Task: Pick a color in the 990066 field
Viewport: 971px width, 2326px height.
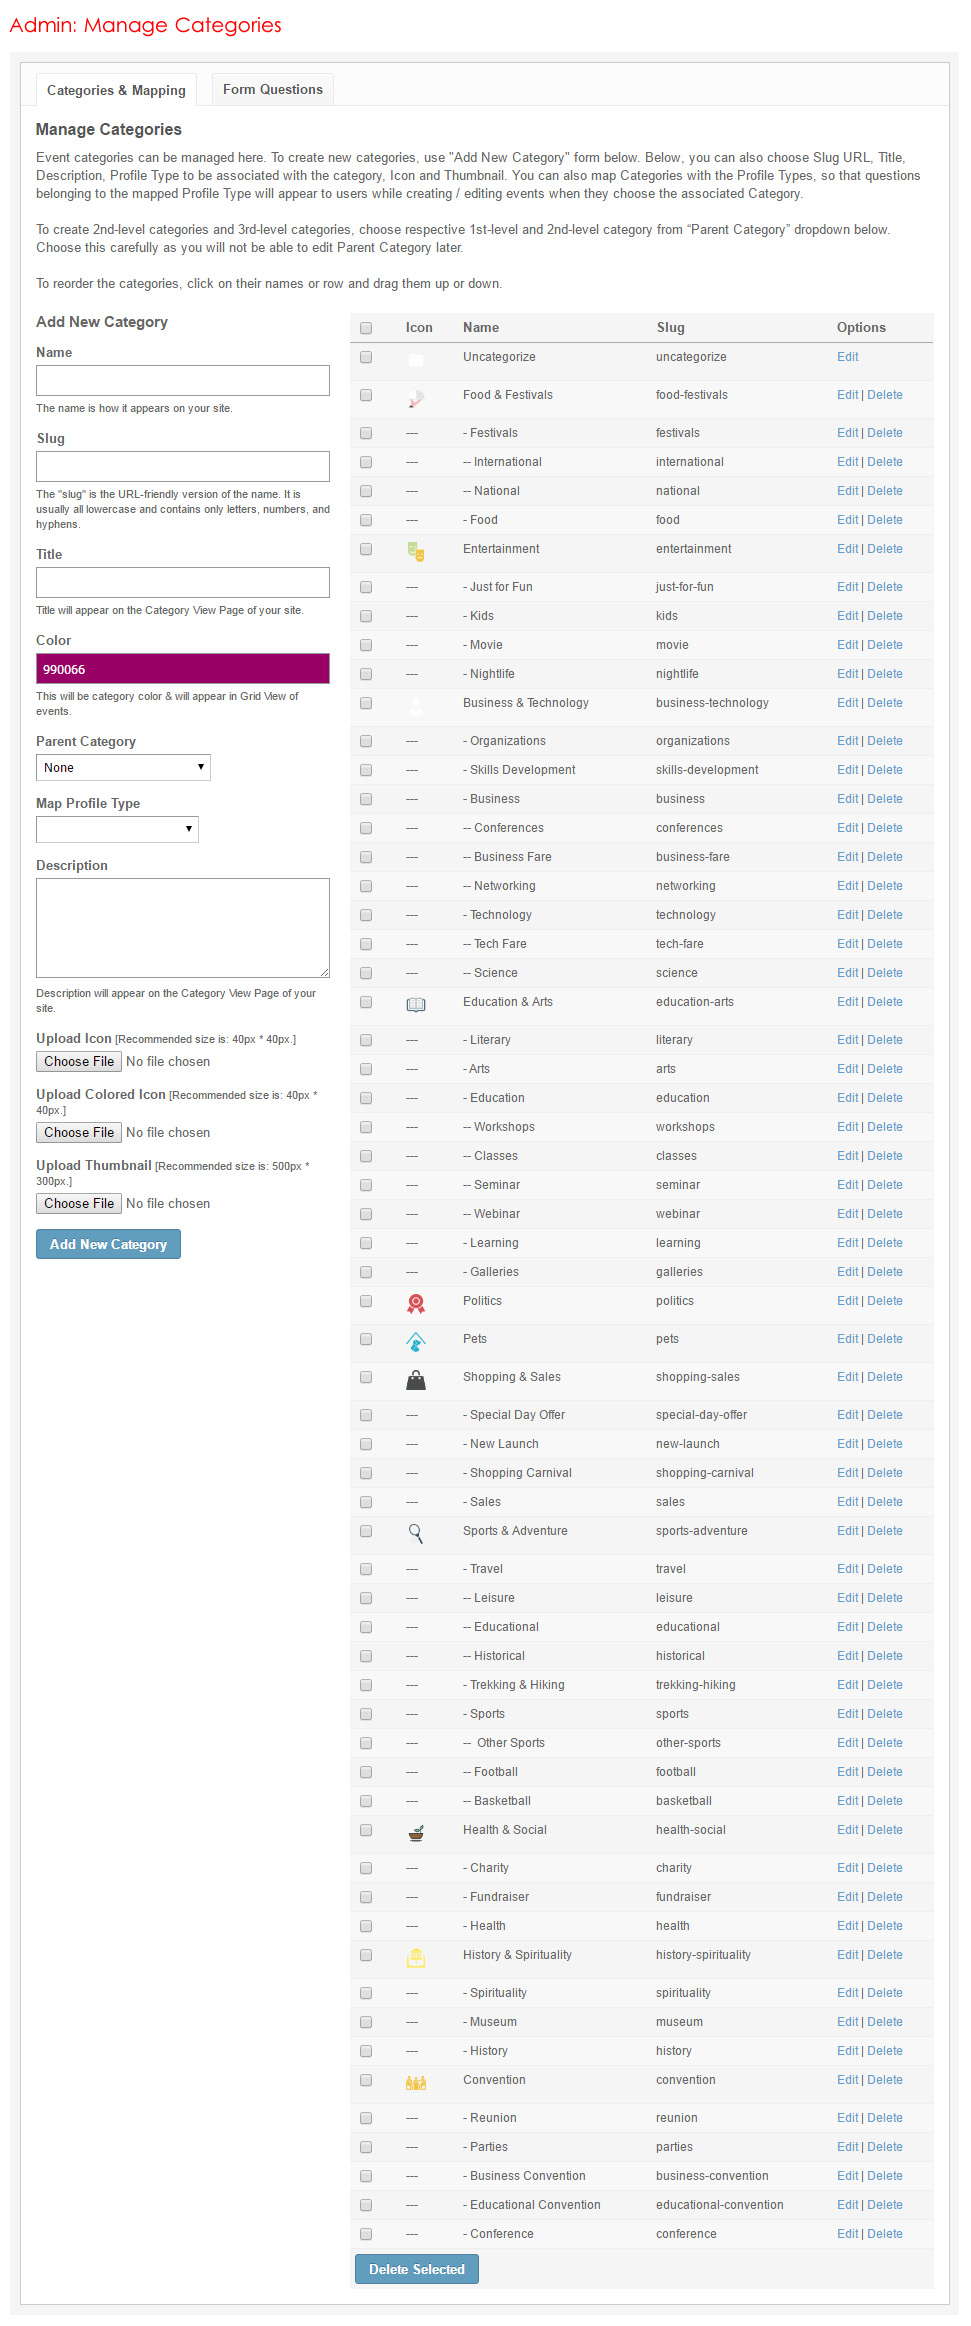Action: (183, 669)
